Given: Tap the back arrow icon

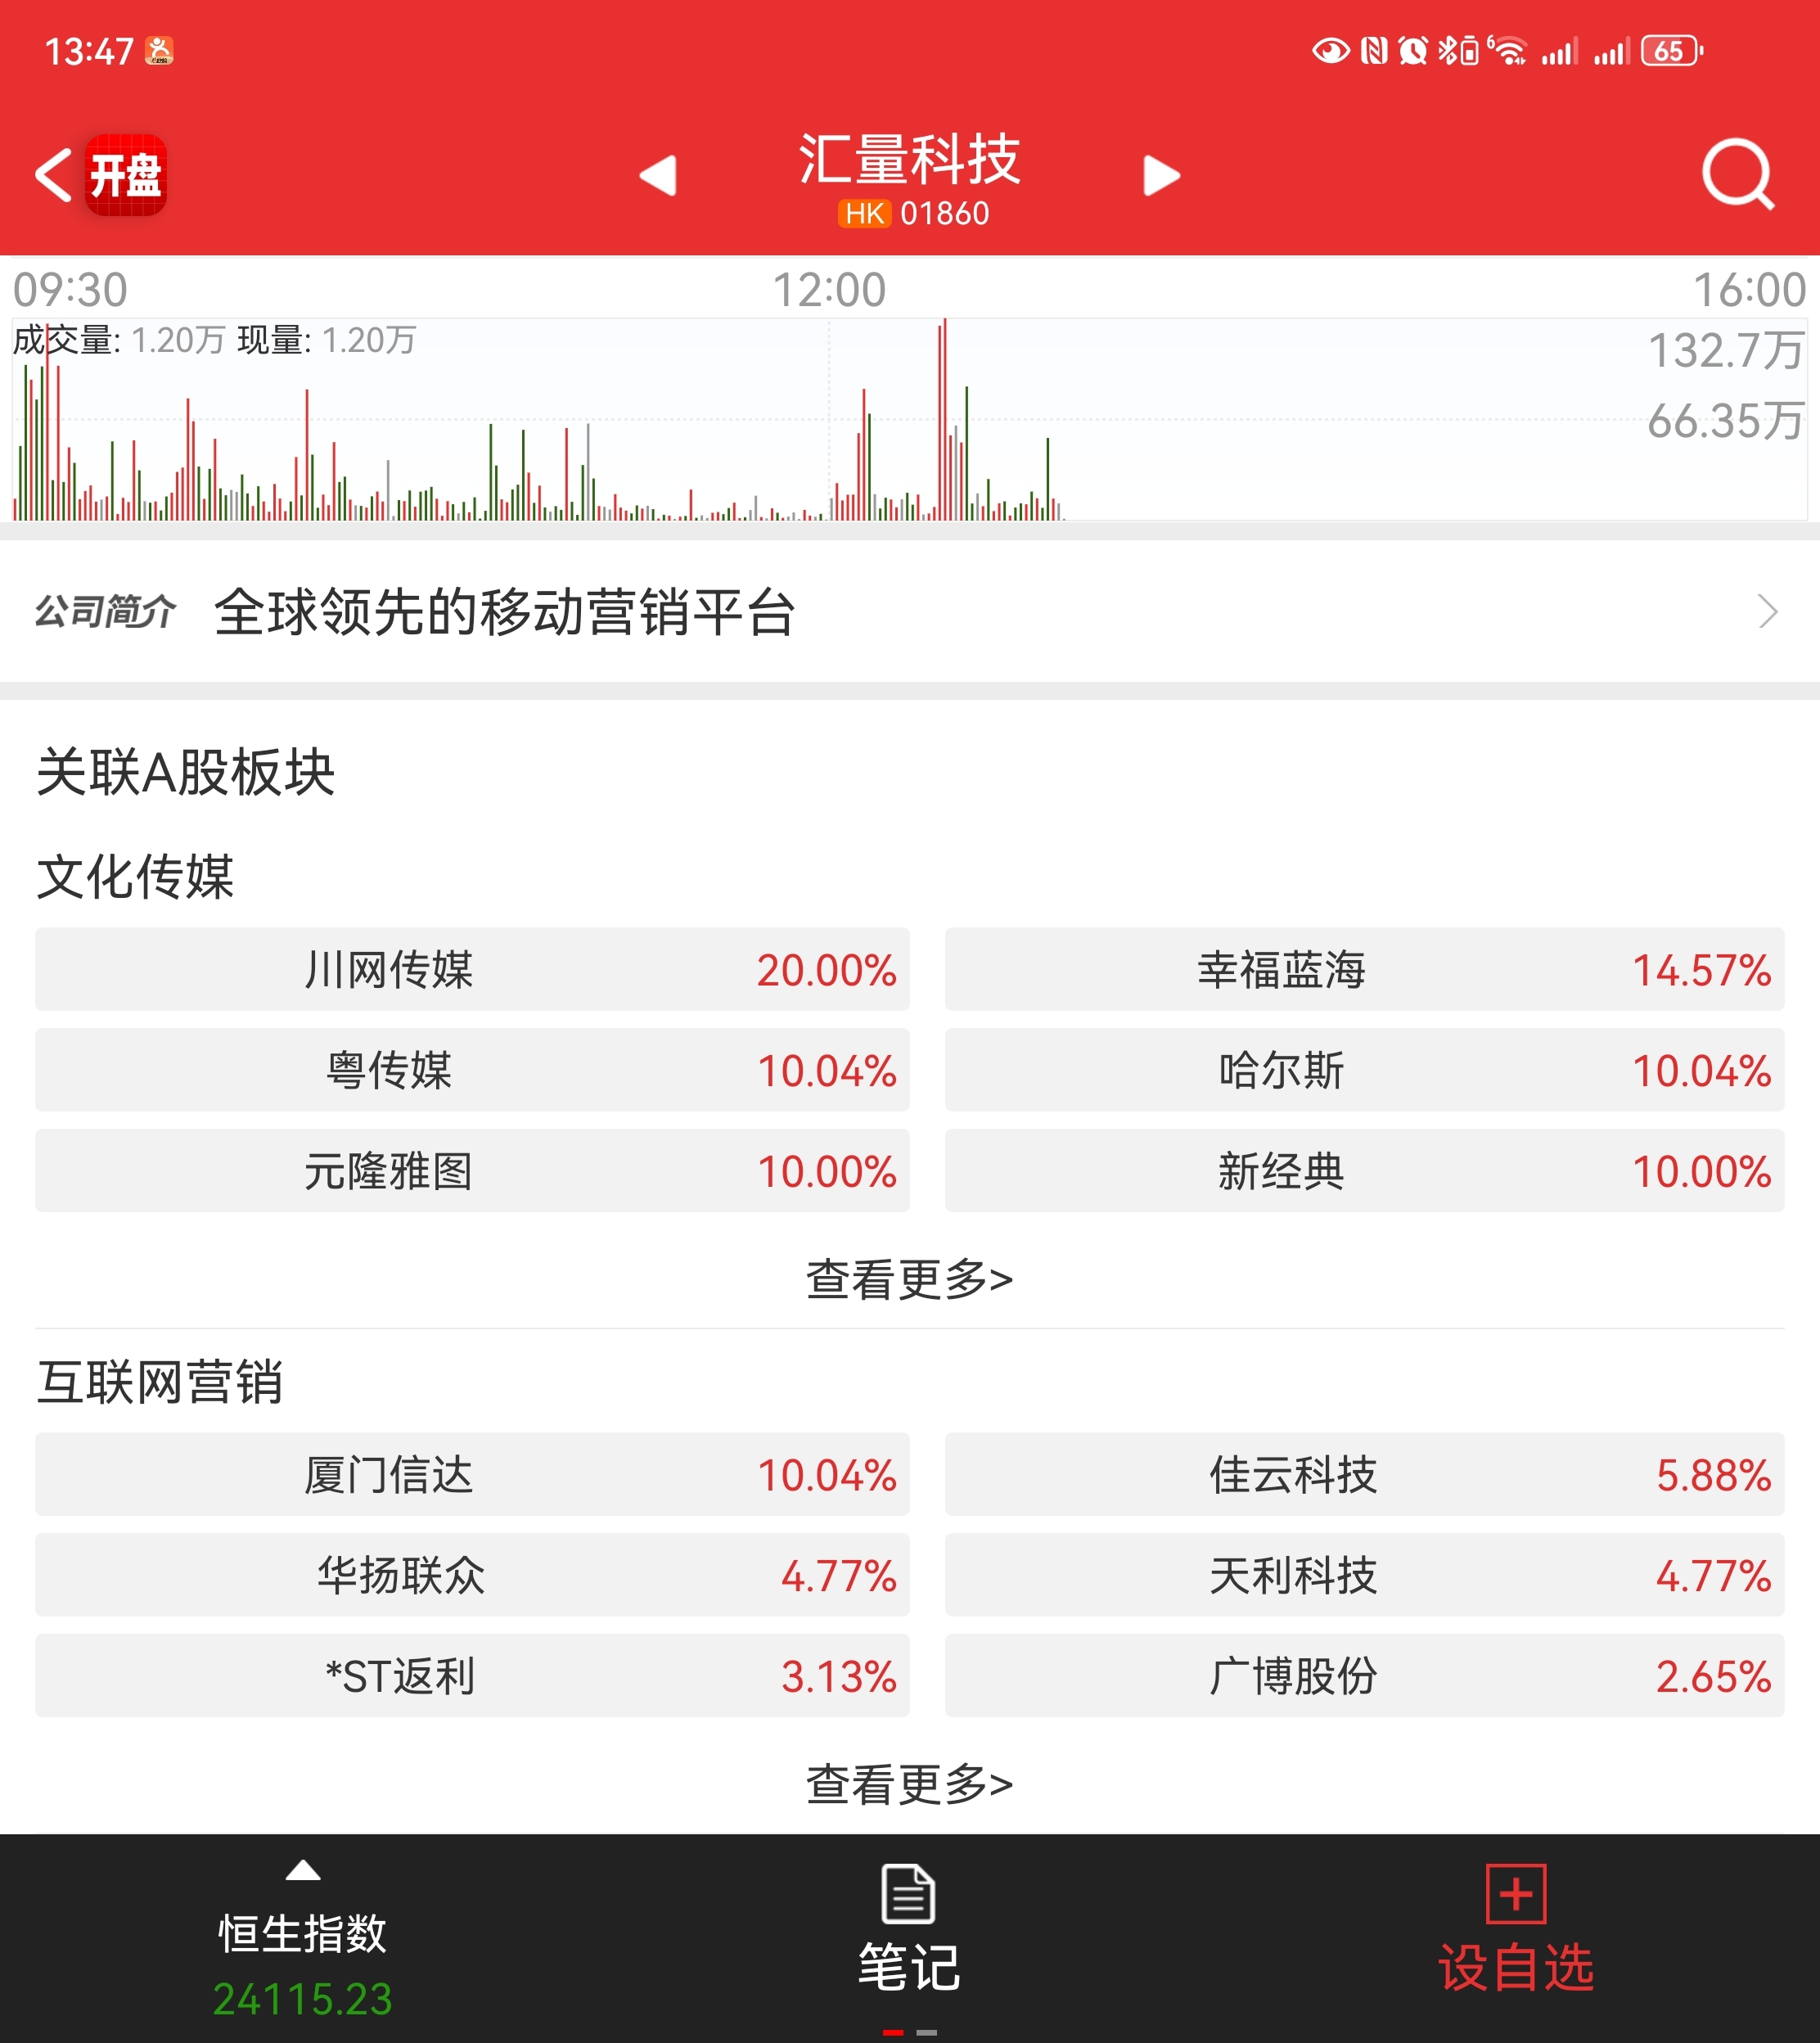Looking at the screenshot, I should pos(53,175).
